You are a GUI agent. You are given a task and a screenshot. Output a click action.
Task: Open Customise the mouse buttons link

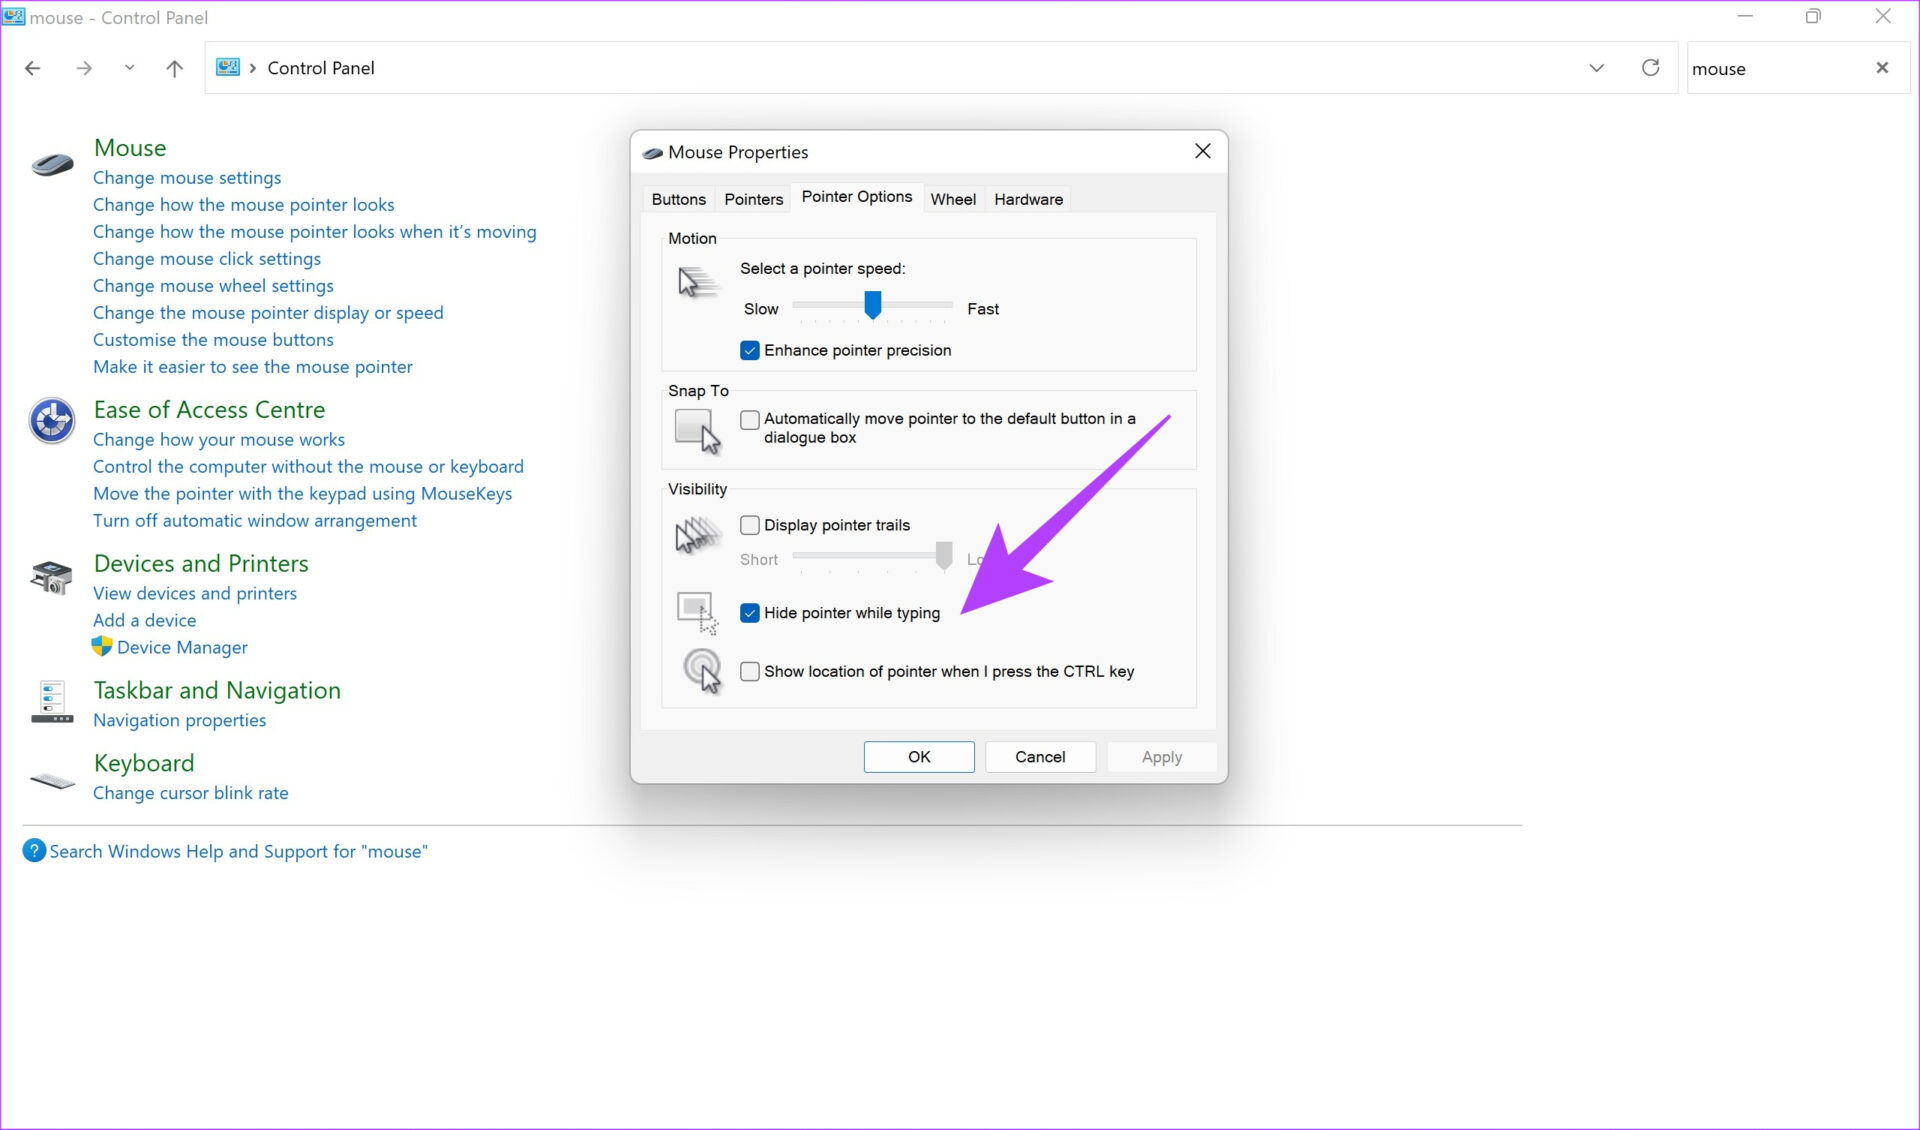pos(213,339)
